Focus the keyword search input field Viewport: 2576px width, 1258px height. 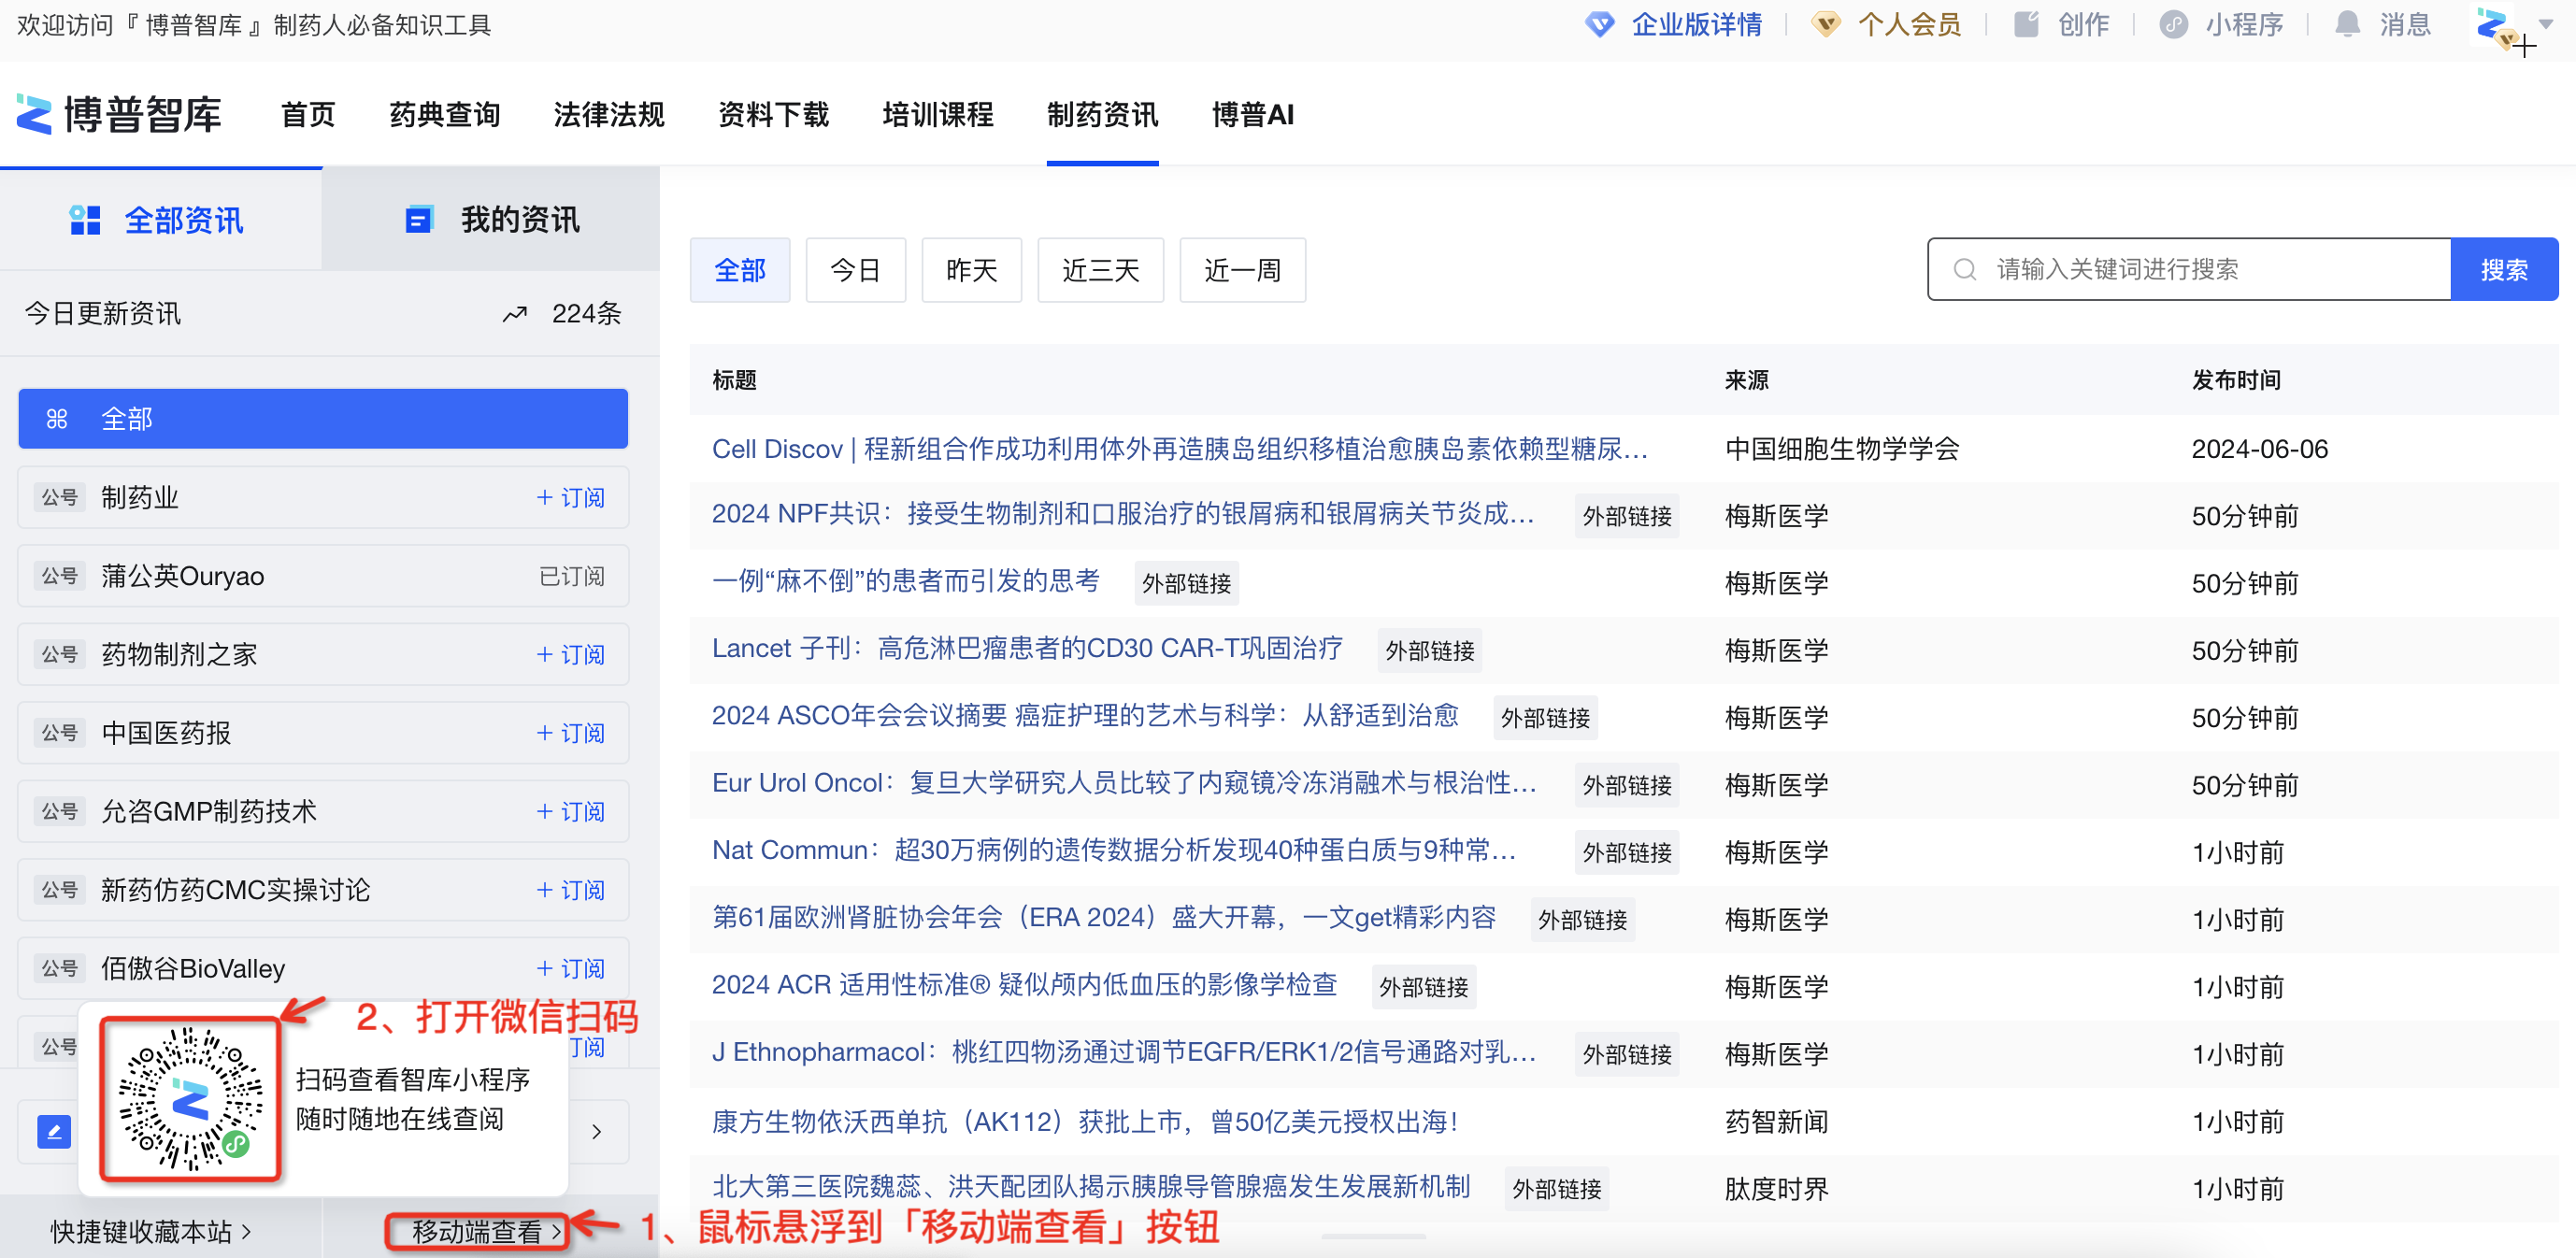tap(2190, 269)
